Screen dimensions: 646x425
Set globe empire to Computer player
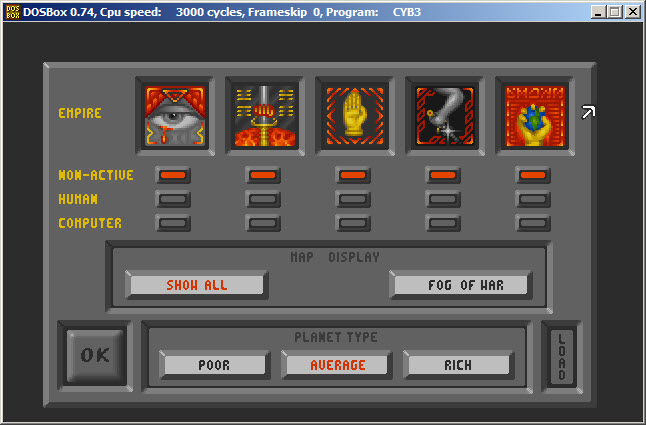click(533, 223)
